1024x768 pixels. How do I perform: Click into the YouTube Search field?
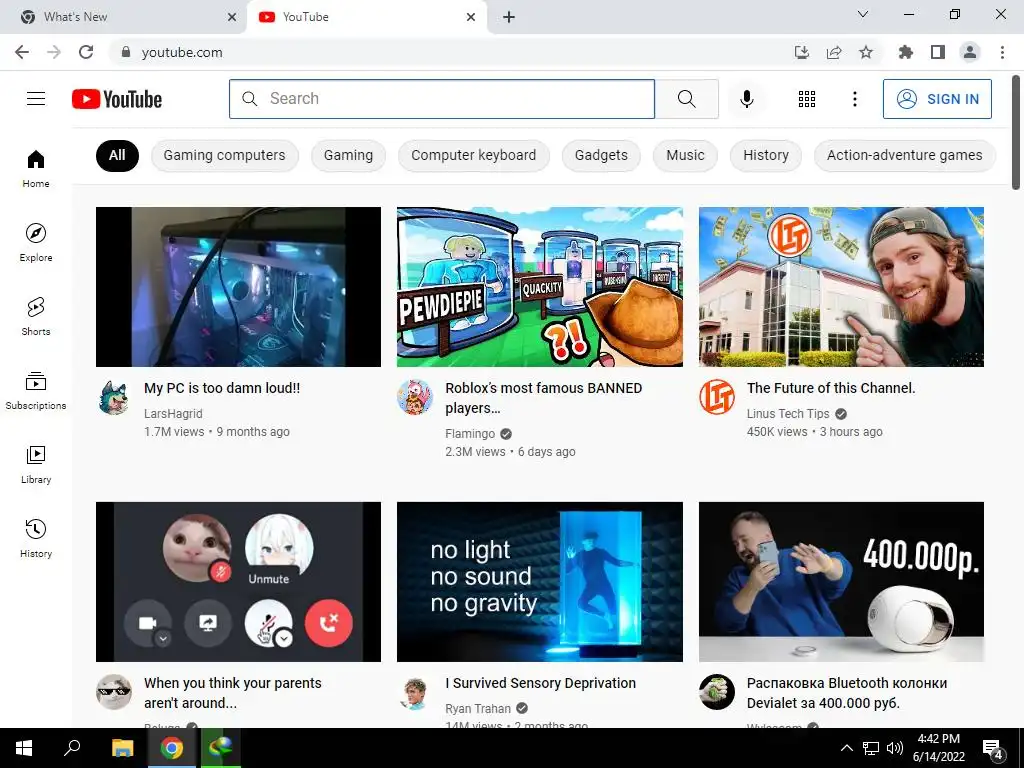(441, 99)
